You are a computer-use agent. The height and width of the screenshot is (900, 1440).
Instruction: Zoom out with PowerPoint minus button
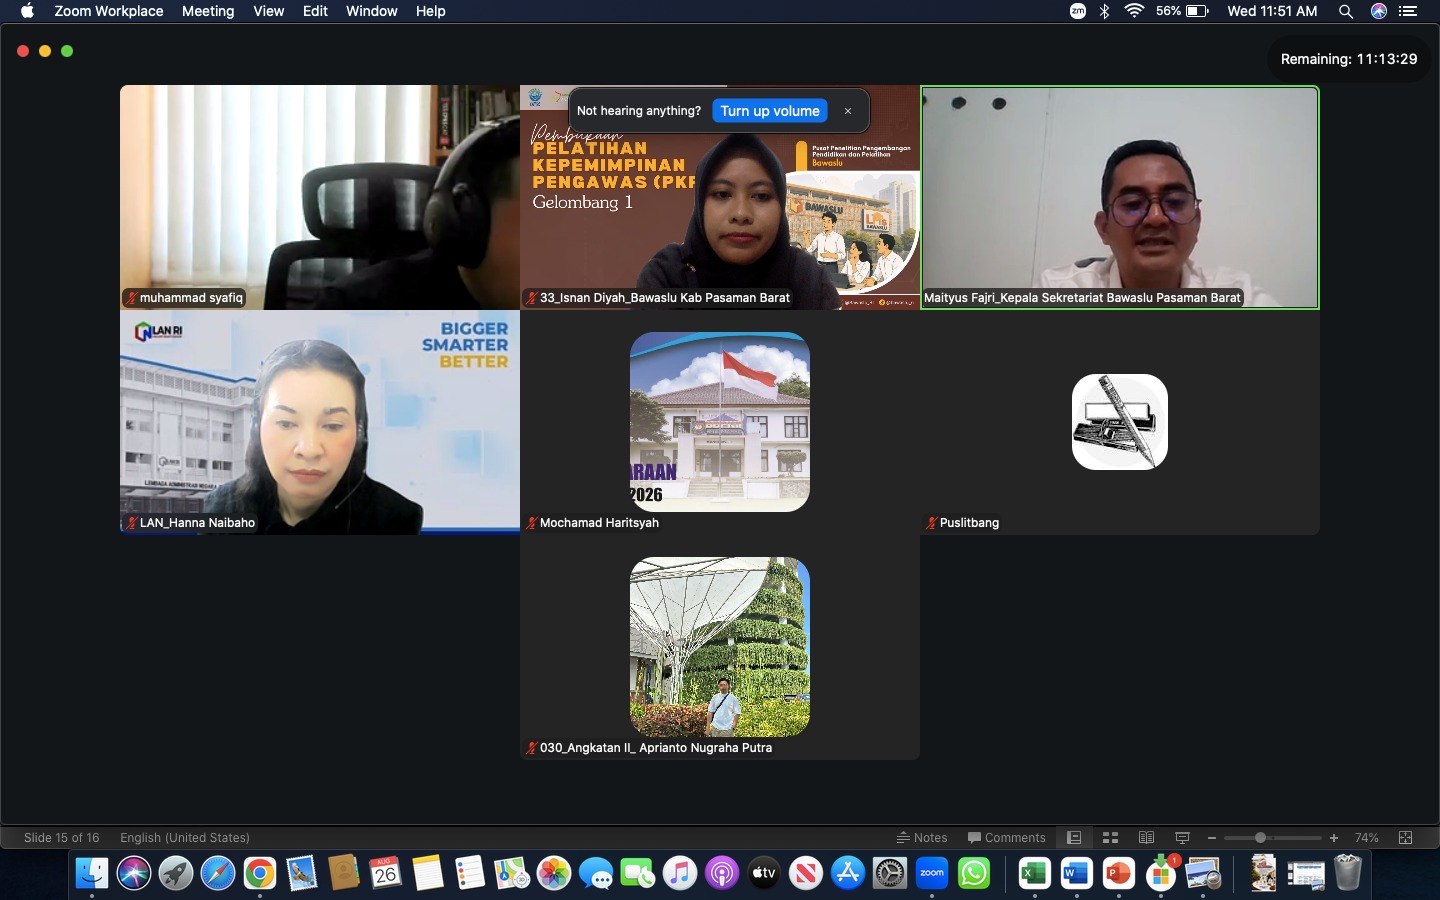point(1212,838)
